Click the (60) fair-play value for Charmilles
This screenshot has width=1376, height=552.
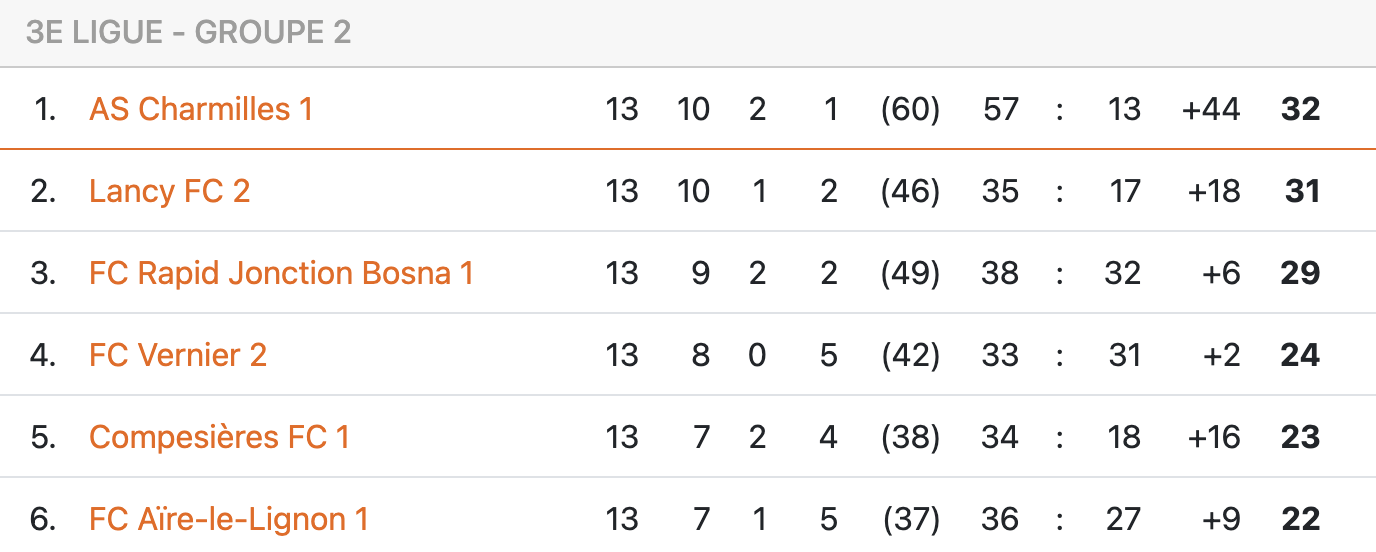click(x=910, y=109)
